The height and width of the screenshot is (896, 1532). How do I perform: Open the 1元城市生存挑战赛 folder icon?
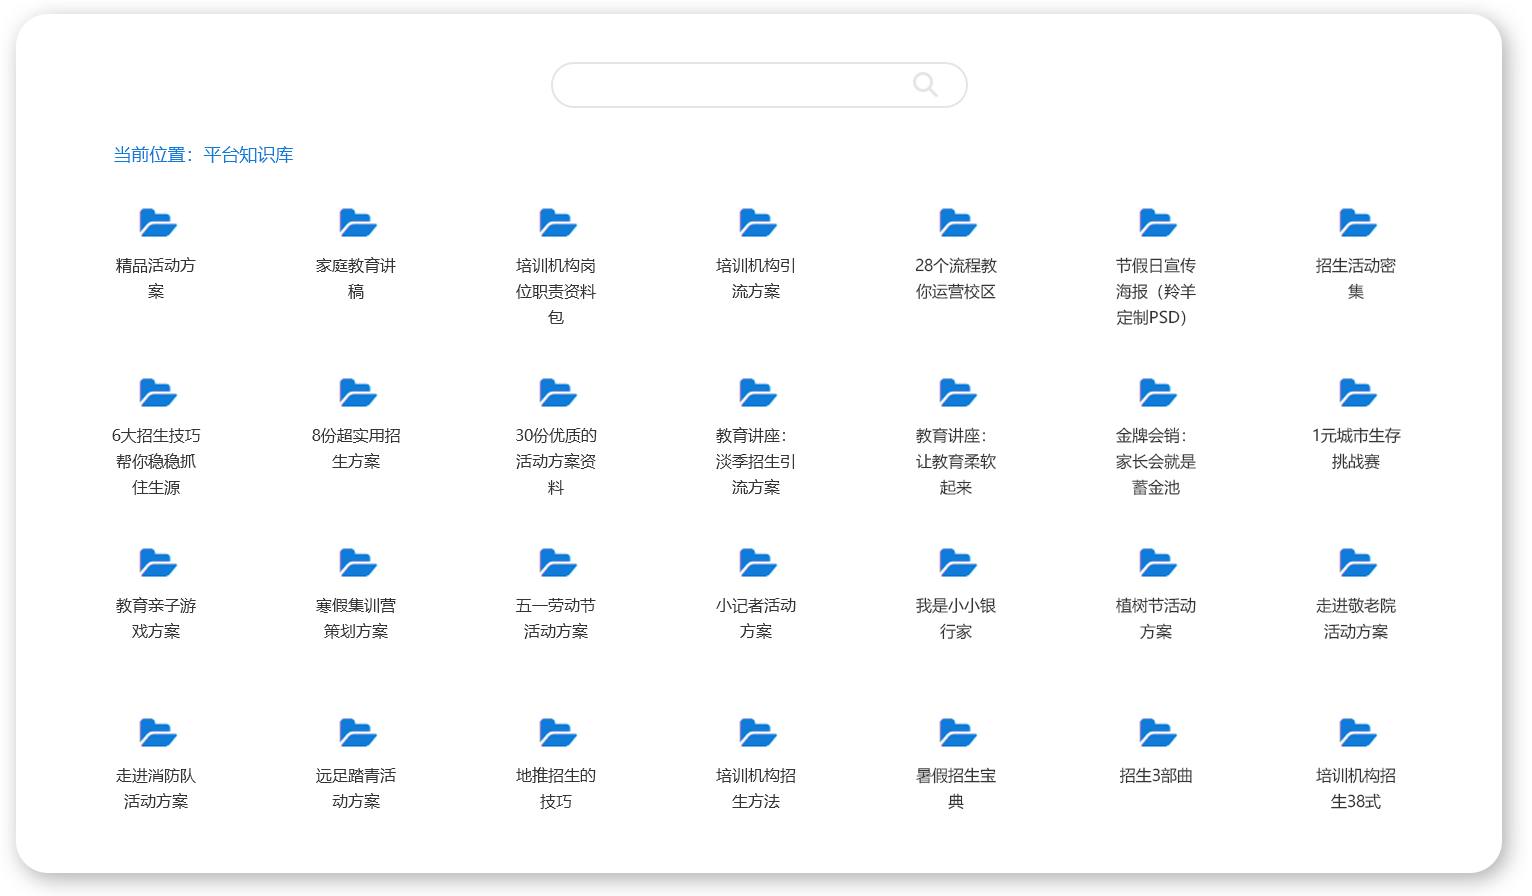coord(1357,393)
